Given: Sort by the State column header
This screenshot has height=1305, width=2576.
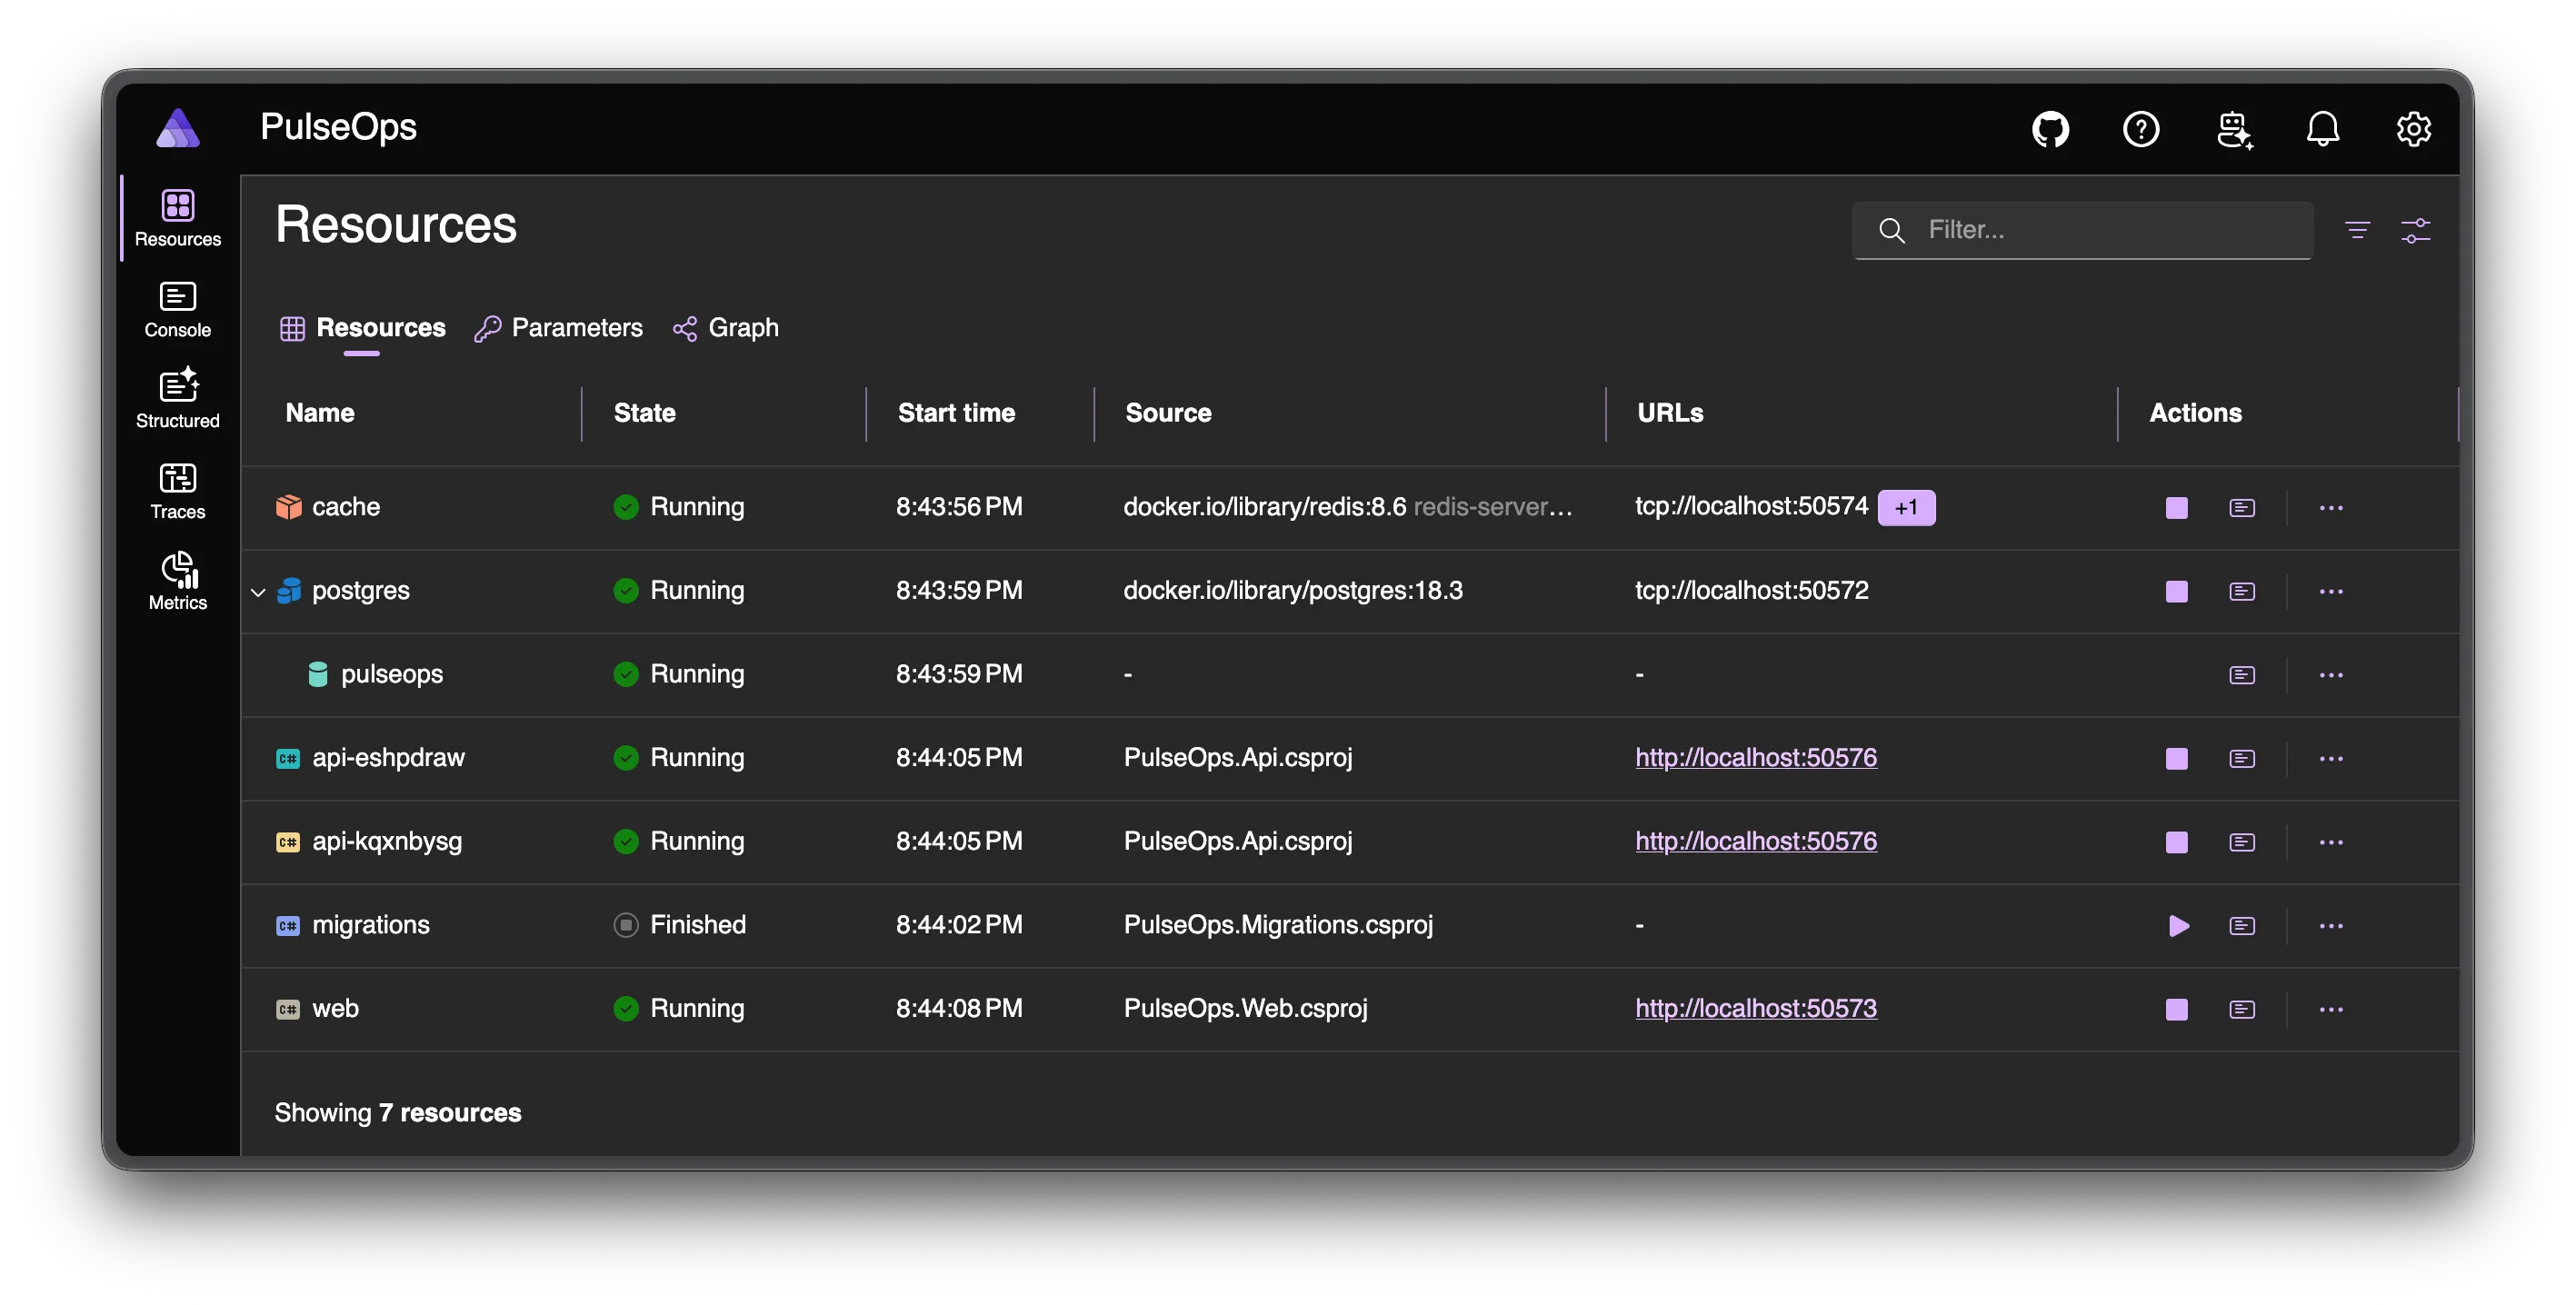Looking at the screenshot, I should point(644,413).
